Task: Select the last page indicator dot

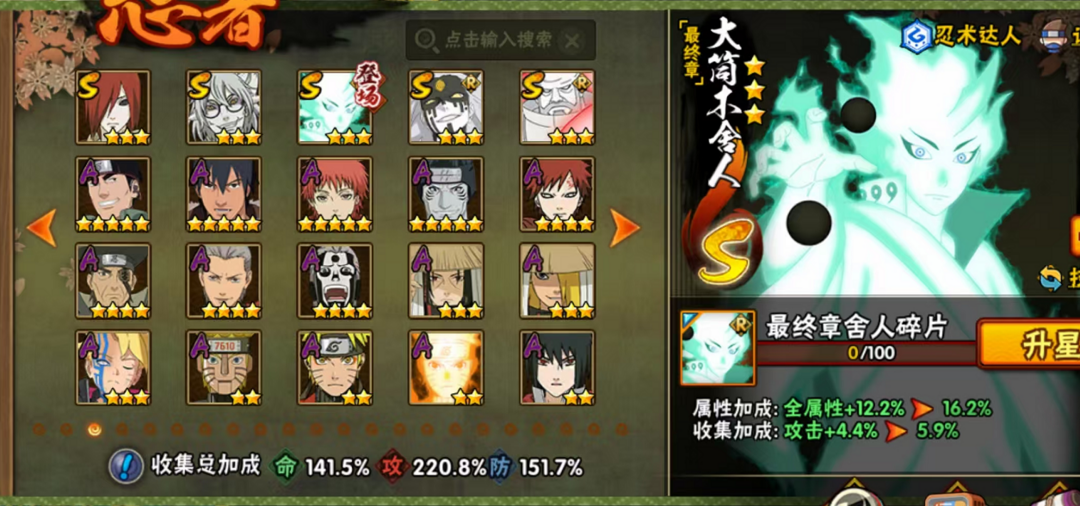Action: pyautogui.click(x=622, y=430)
